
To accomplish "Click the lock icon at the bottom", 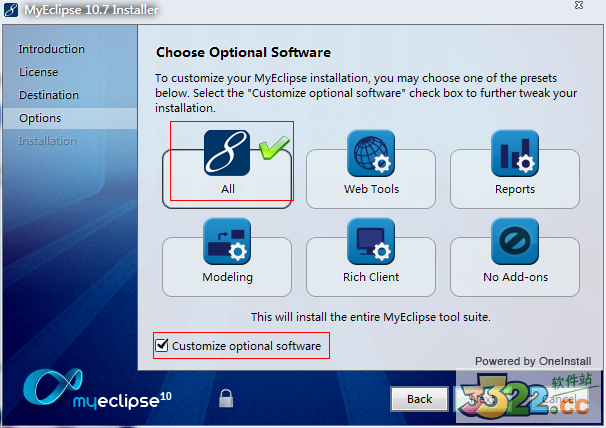I will pyautogui.click(x=226, y=398).
